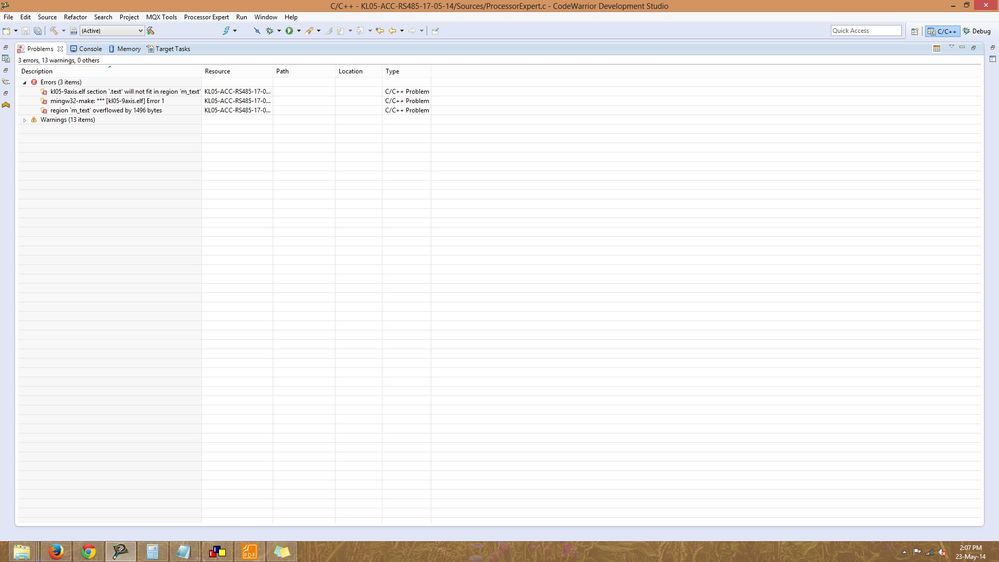Open the Search menu
This screenshot has width=999, height=562.
pyautogui.click(x=103, y=17)
